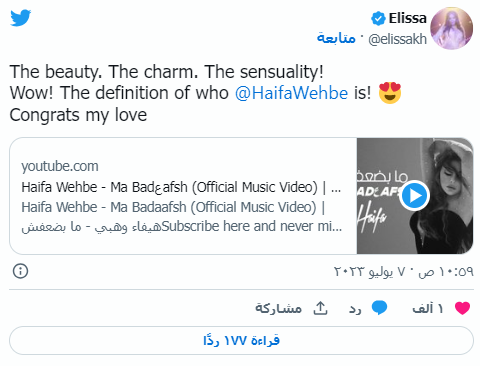
Task: Click the tweet info circle icon
Action: [20, 271]
